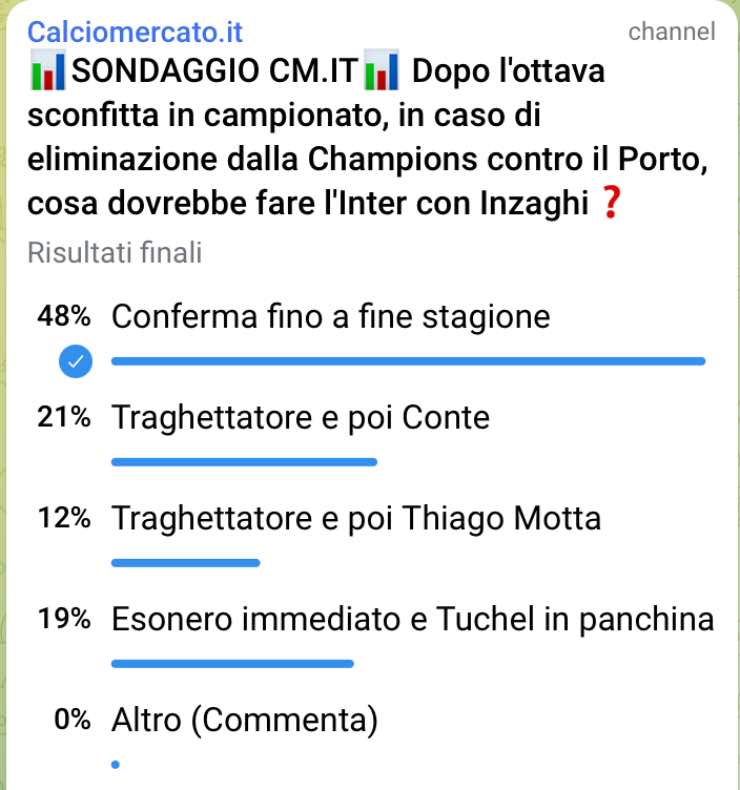Click the blue checkmark on the selected option

pyautogui.click(x=76, y=361)
